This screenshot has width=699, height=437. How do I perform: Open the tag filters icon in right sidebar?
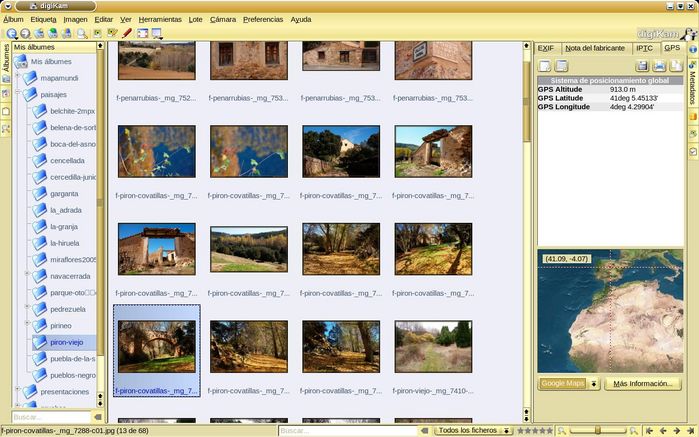click(x=693, y=152)
